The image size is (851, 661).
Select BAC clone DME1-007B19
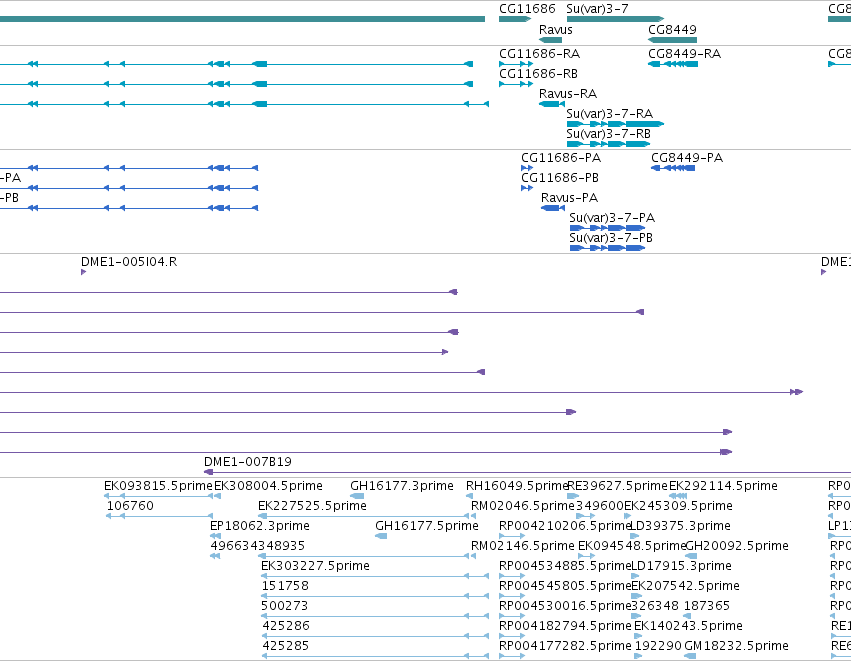[248, 462]
